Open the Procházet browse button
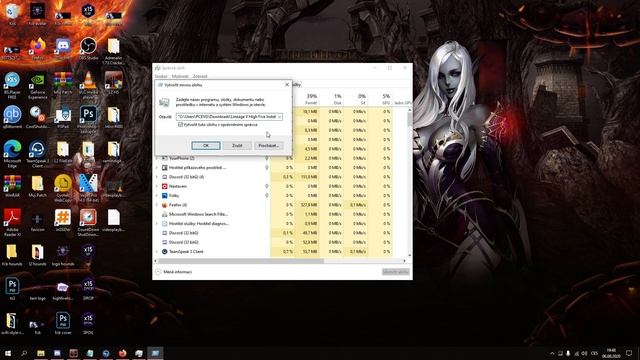Screen dimensions: 640x360 268,145
